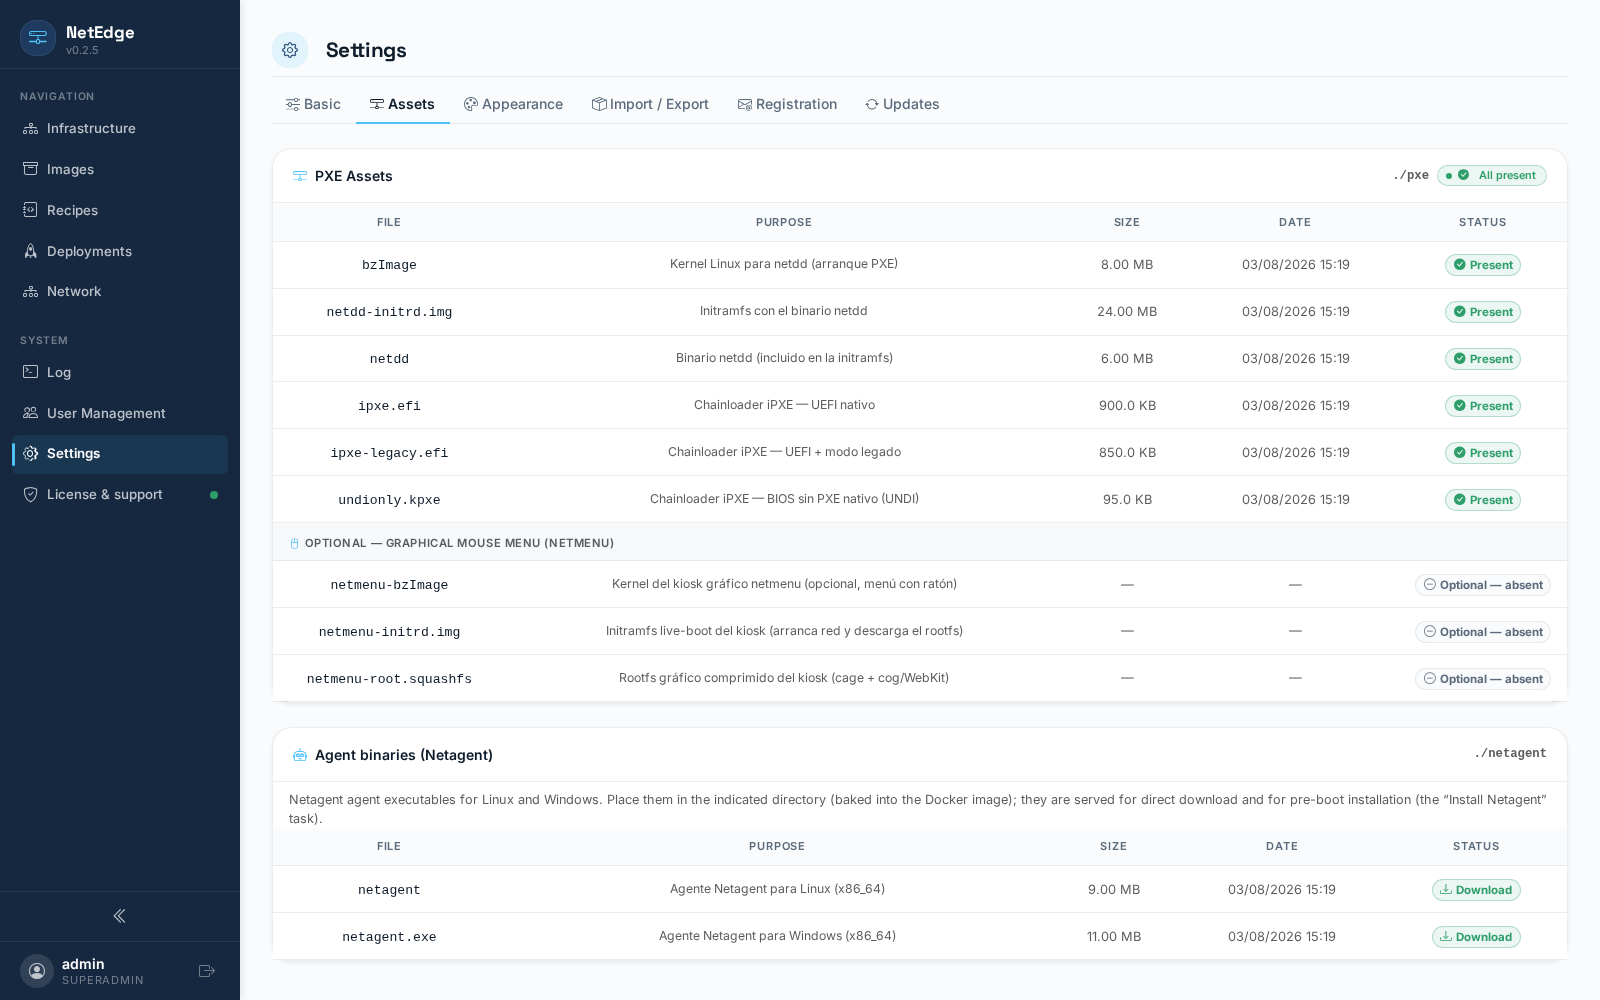Open the Log page
Image resolution: width=1600 pixels, height=1000 pixels.
(x=120, y=372)
